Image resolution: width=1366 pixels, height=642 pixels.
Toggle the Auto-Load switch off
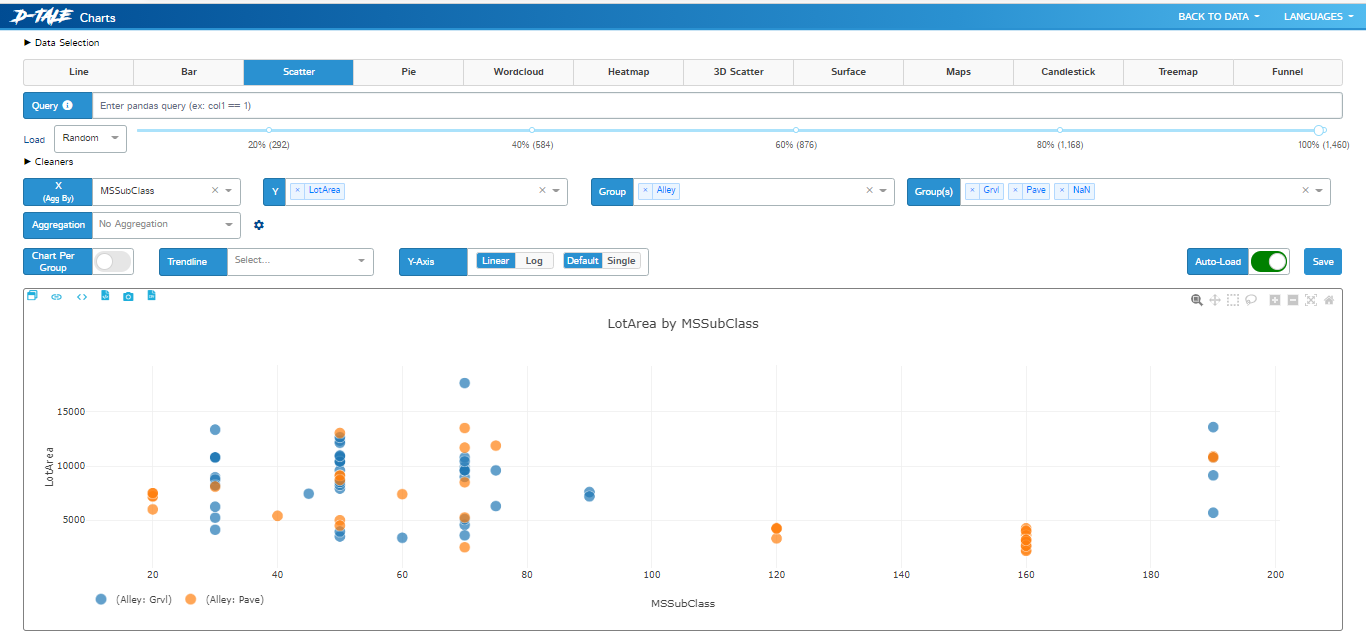click(1269, 260)
